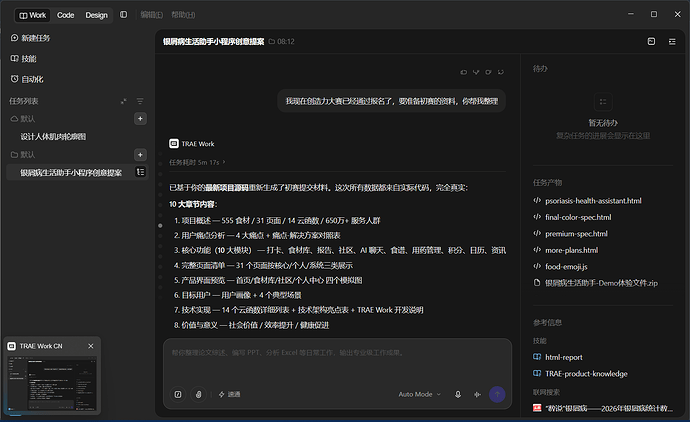Click the list icon on 银屑病生活助手 task row
Image resolution: width=690 pixels, height=422 pixels.
pyautogui.click(x=140, y=172)
